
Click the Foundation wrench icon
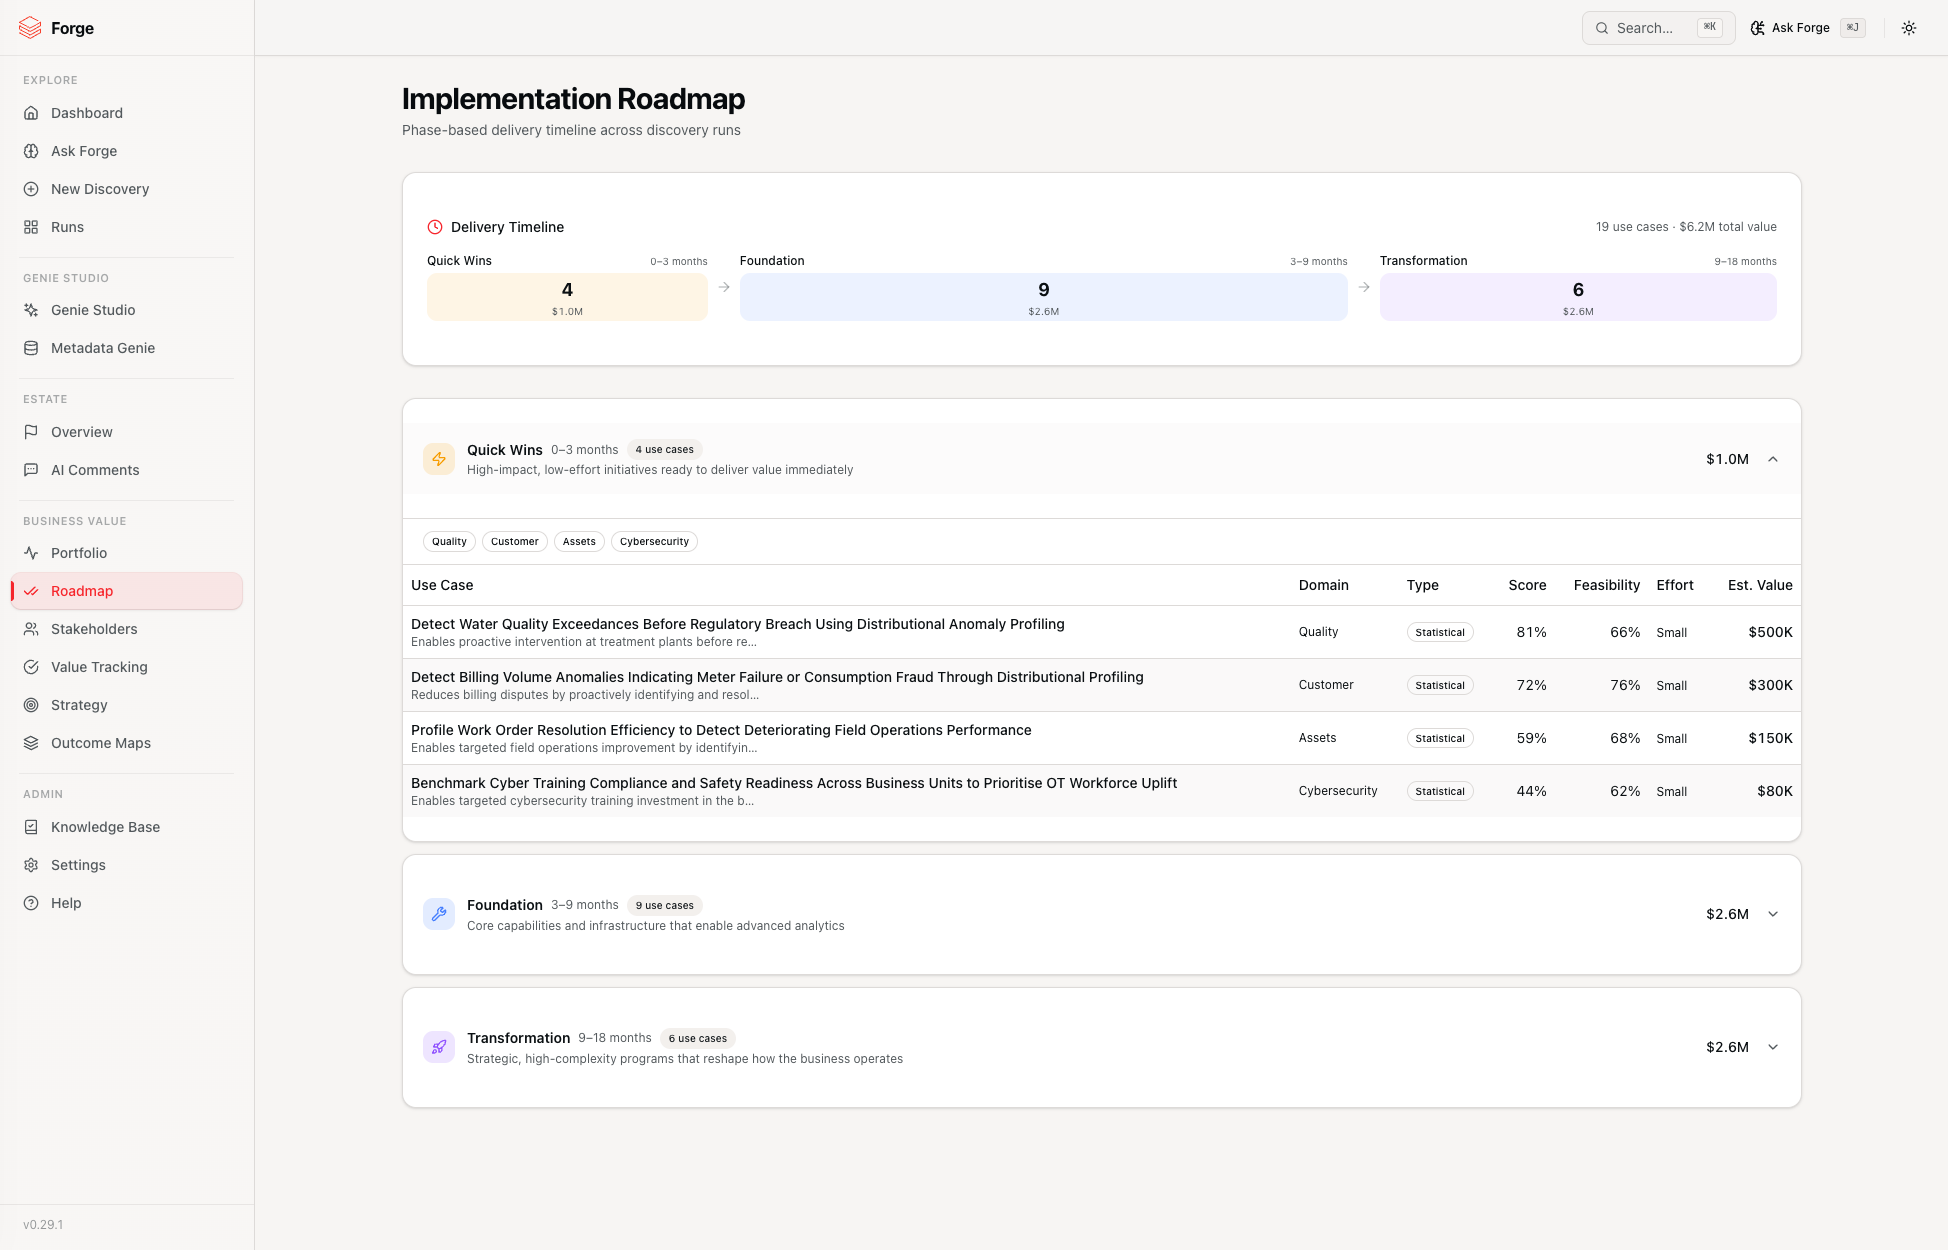439,914
